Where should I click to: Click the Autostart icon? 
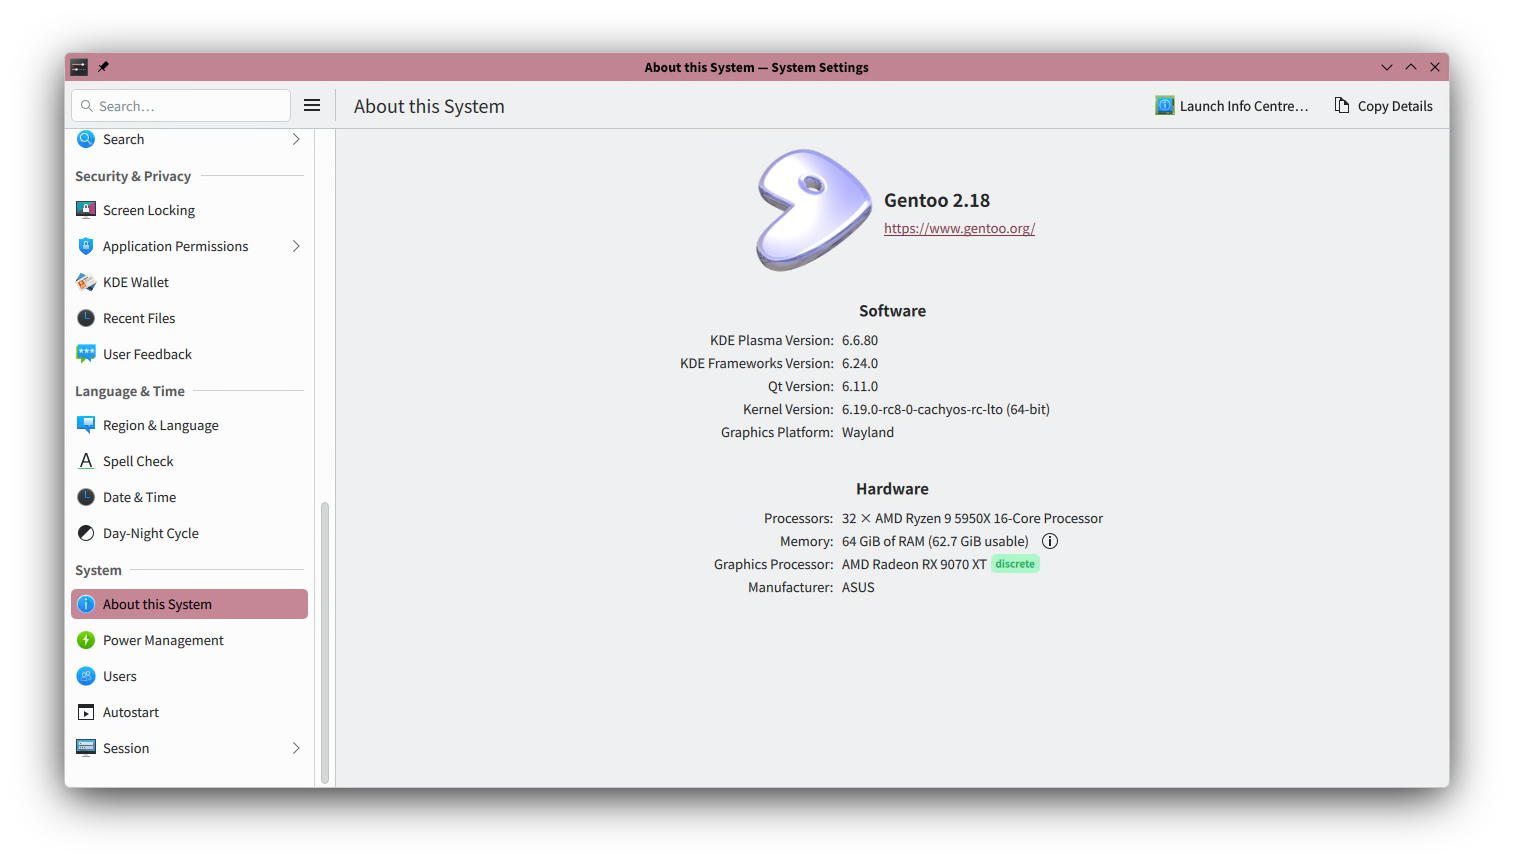(x=86, y=712)
